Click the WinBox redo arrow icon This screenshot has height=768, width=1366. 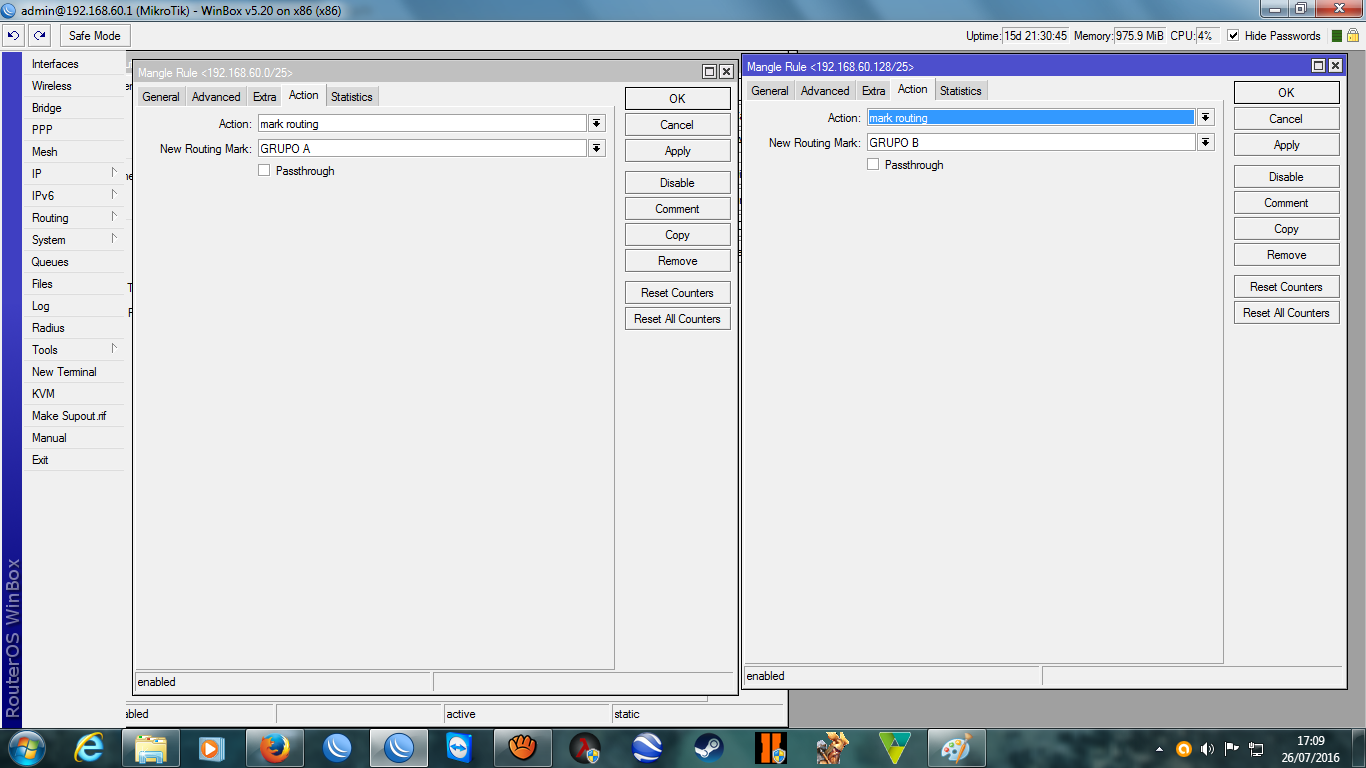point(39,36)
